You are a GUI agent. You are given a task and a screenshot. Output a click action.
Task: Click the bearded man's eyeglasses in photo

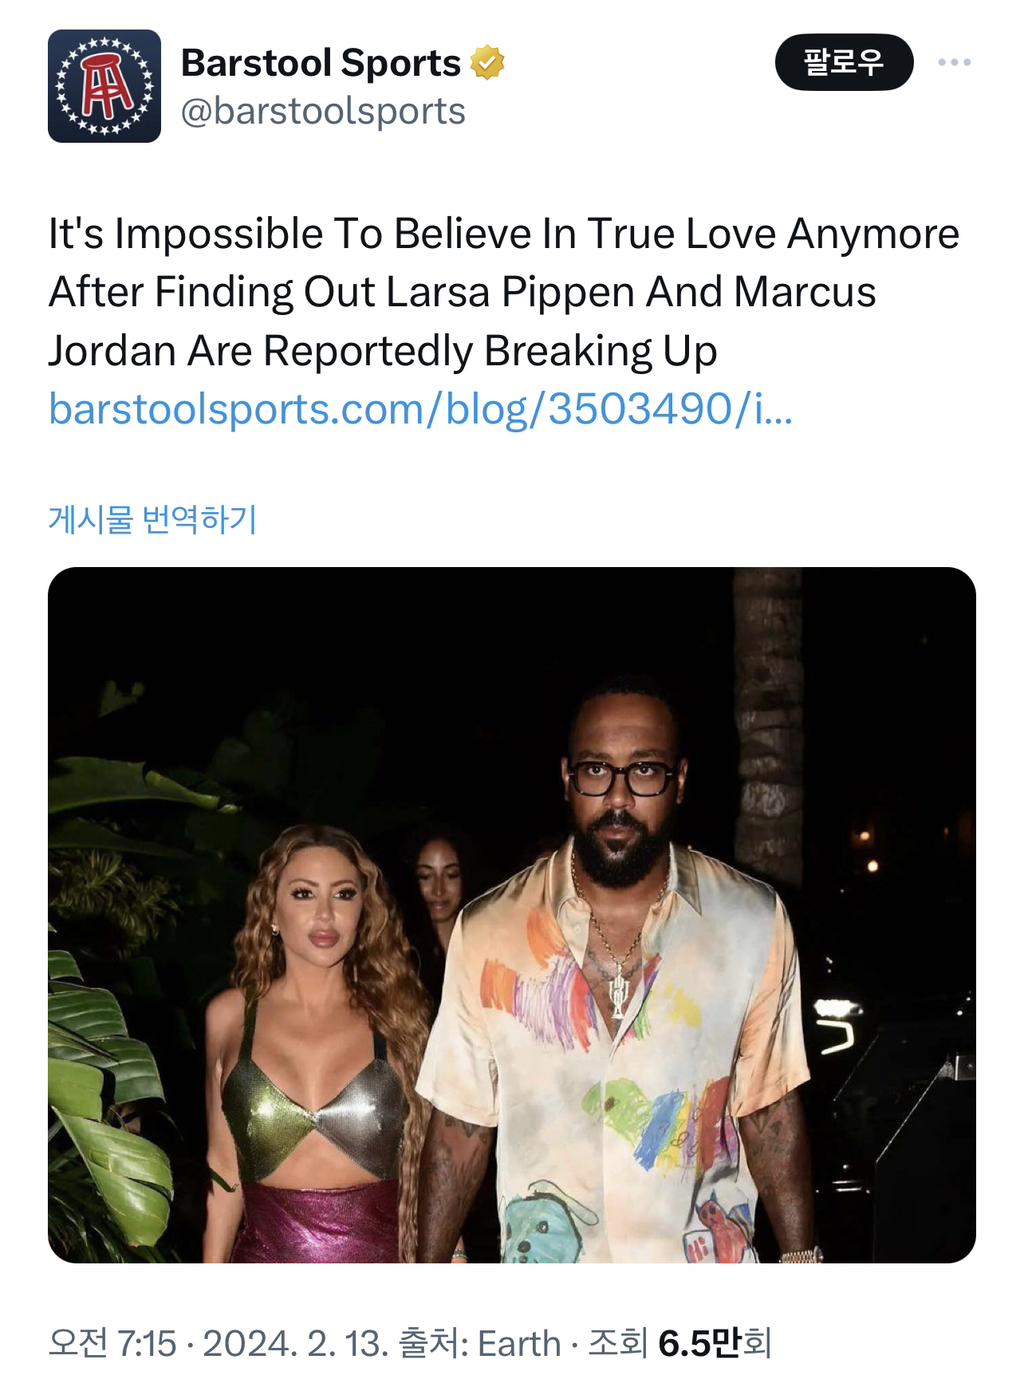pyautogui.click(x=621, y=778)
